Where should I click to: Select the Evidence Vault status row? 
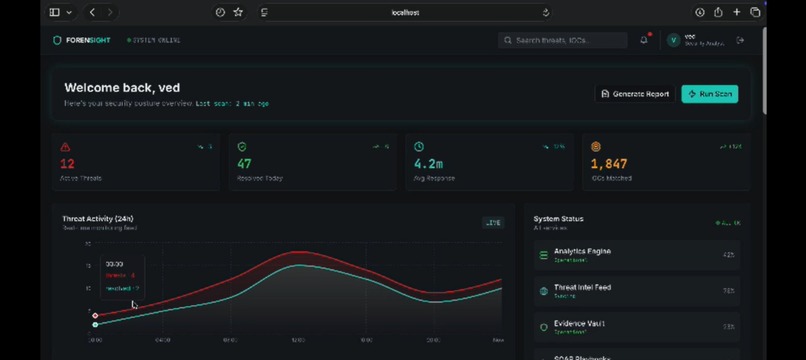(636, 327)
